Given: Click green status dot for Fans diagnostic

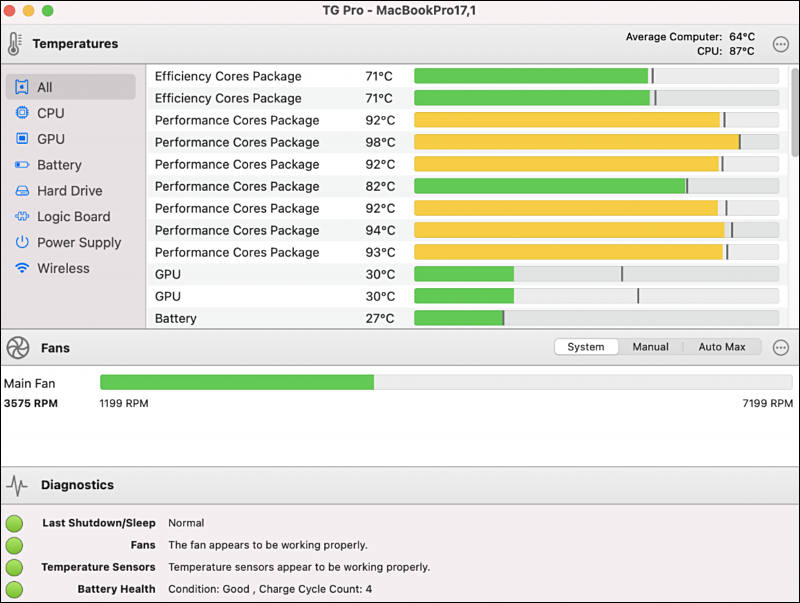Looking at the screenshot, I should click(14, 545).
